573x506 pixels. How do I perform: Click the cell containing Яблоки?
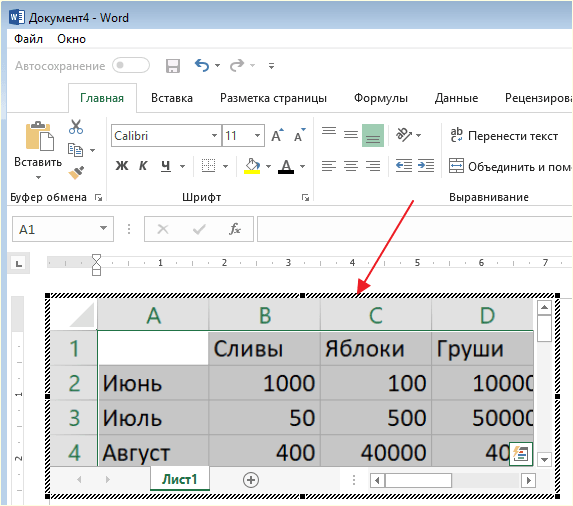[x=376, y=348]
